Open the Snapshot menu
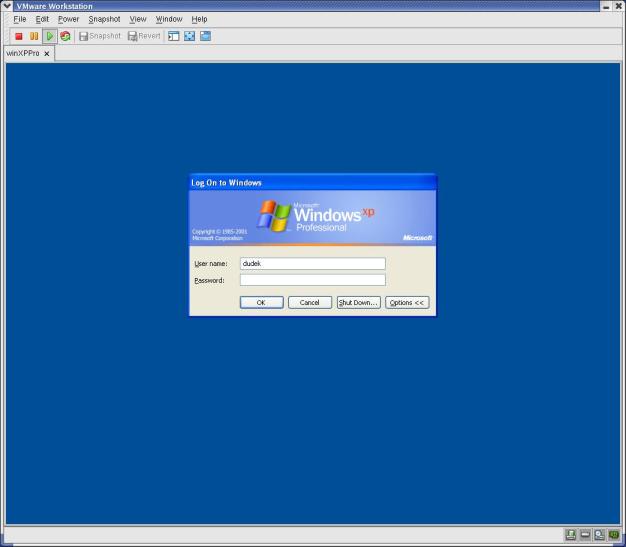This screenshot has width=626, height=547. coord(104,19)
